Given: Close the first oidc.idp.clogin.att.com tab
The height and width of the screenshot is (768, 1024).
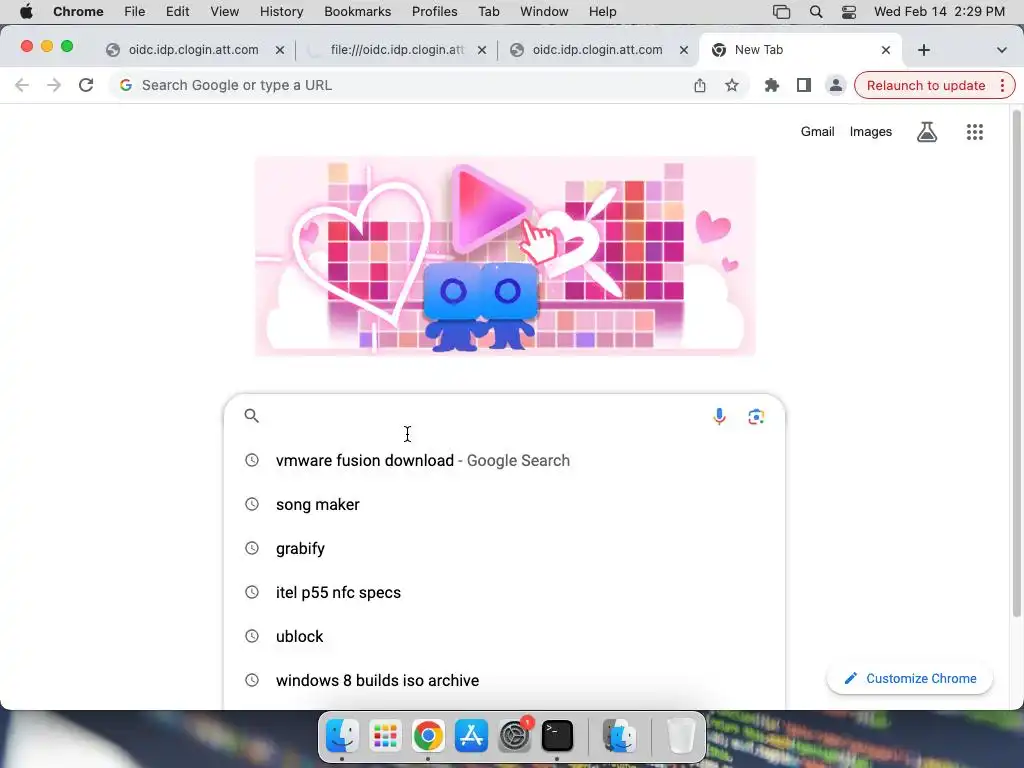Looking at the screenshot, I should click(280, 50).
